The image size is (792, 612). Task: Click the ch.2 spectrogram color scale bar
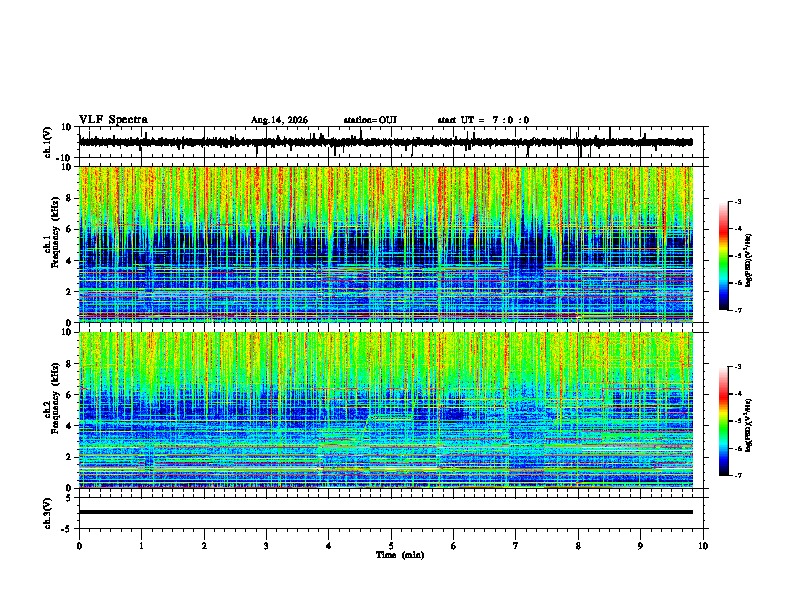point(724,421)
